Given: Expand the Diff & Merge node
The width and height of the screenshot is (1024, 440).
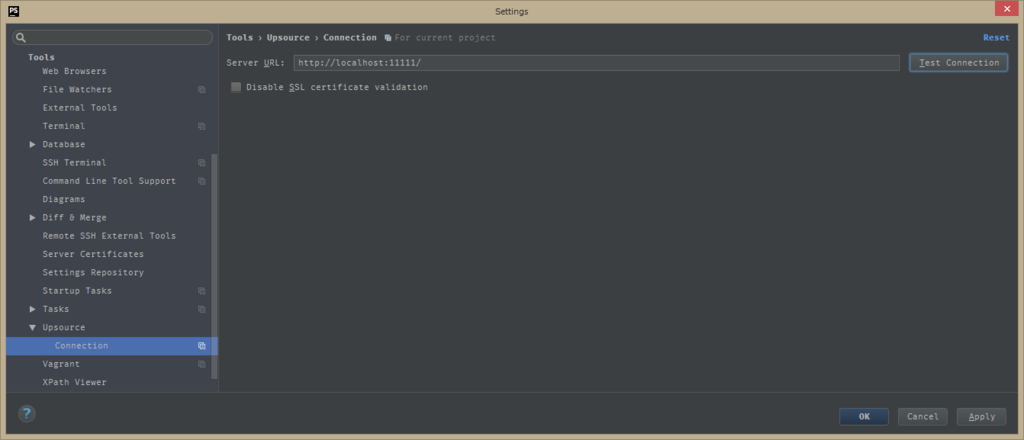Looking at the screenshot, I should (33, 217).
